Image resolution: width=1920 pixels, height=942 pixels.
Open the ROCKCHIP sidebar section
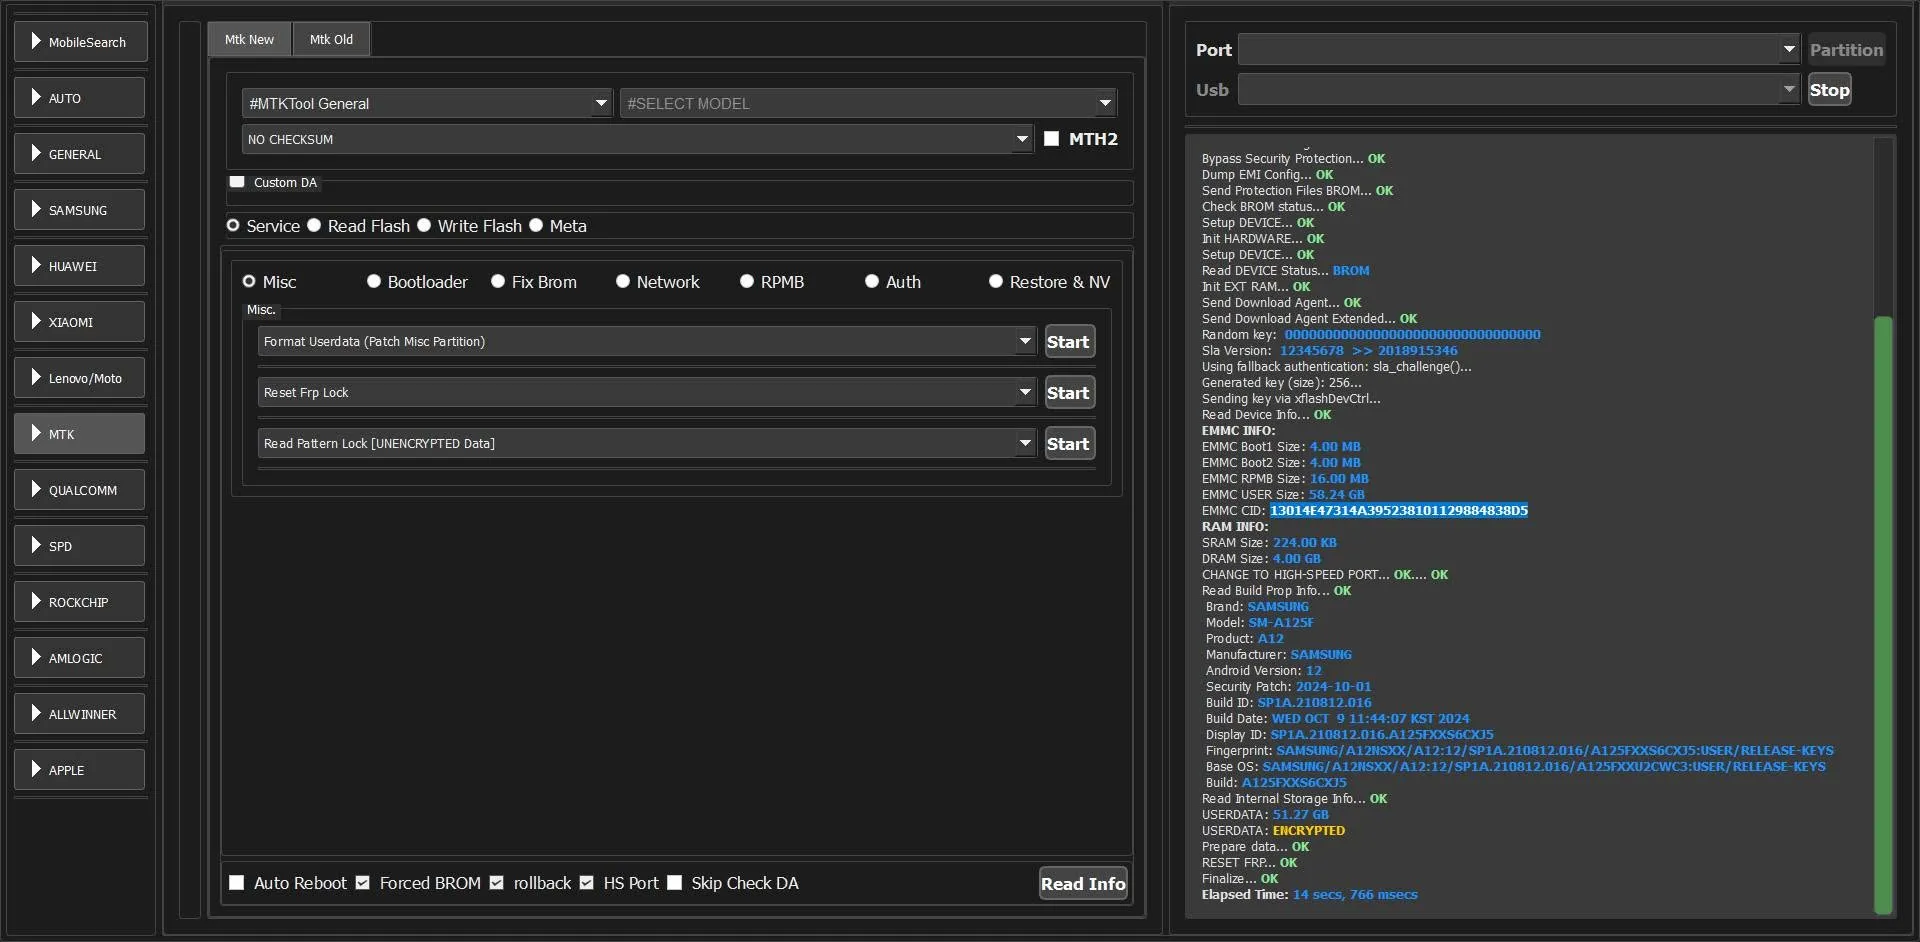81,602
